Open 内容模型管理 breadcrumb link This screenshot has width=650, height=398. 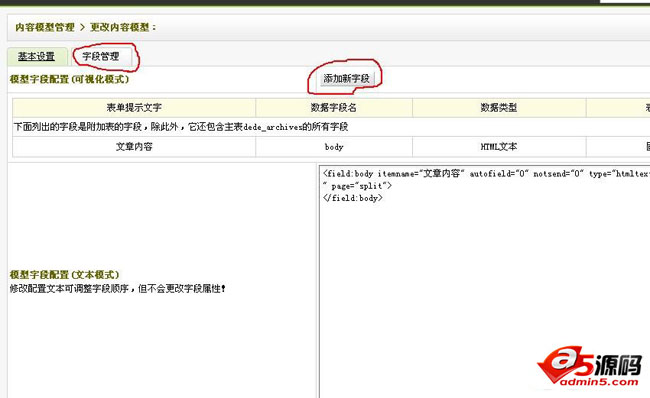45,27
